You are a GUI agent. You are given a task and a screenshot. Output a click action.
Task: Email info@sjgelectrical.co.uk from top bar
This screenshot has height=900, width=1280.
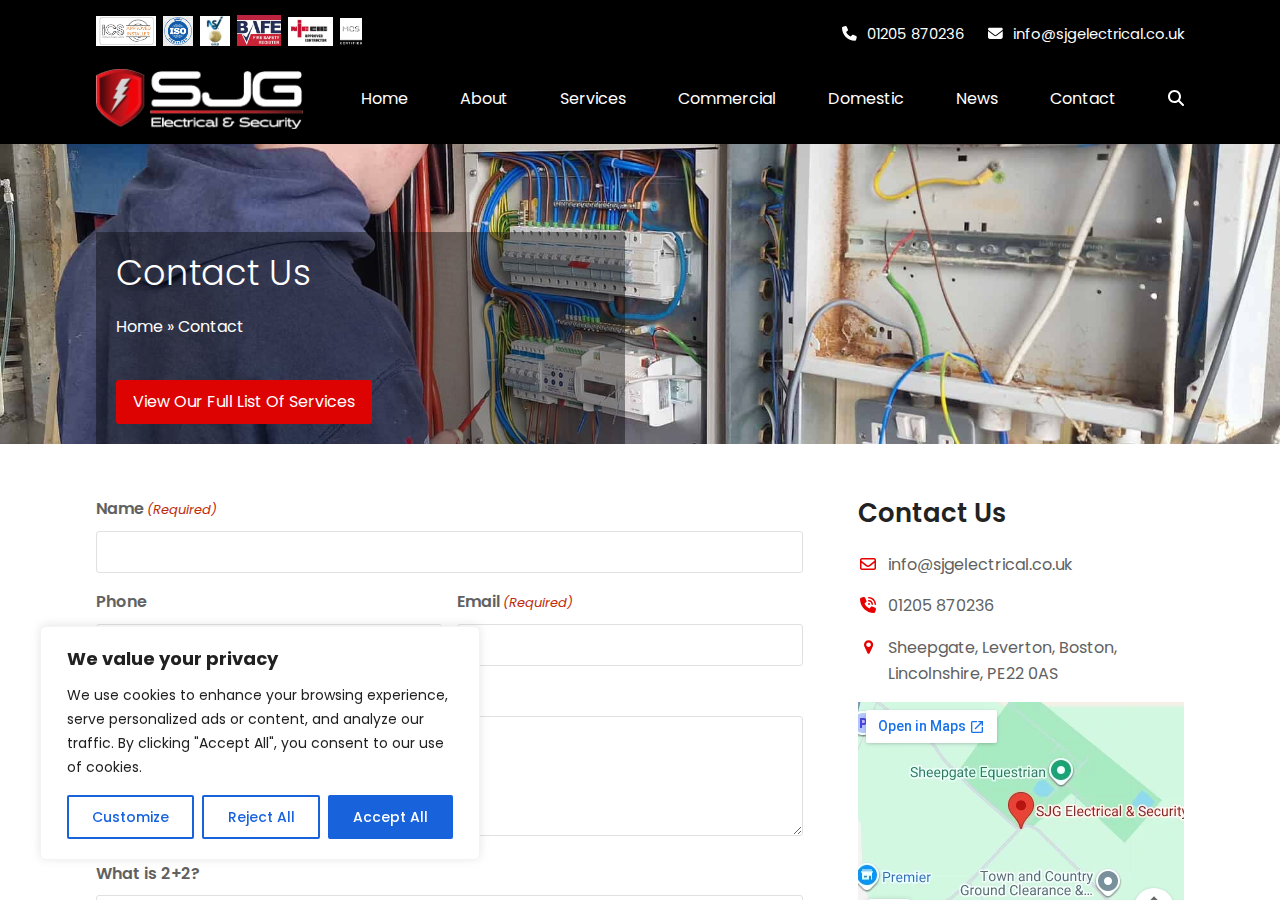pyautogui.click(x=1098, y=33)
